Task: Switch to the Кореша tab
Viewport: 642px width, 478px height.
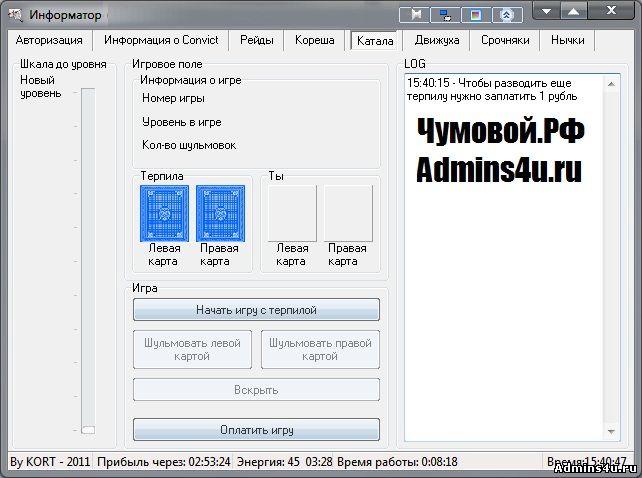Action: (315, 41)
